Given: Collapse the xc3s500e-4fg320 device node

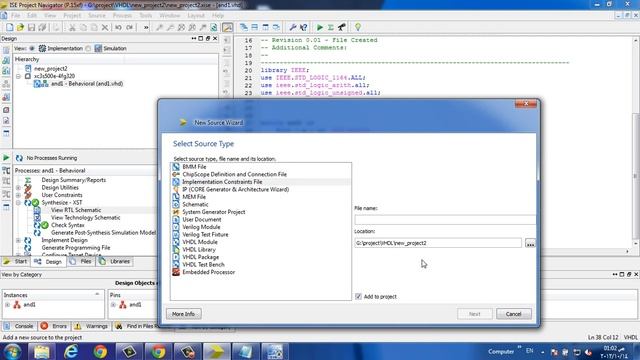Looking at the screenshot, I should point(18,76).
